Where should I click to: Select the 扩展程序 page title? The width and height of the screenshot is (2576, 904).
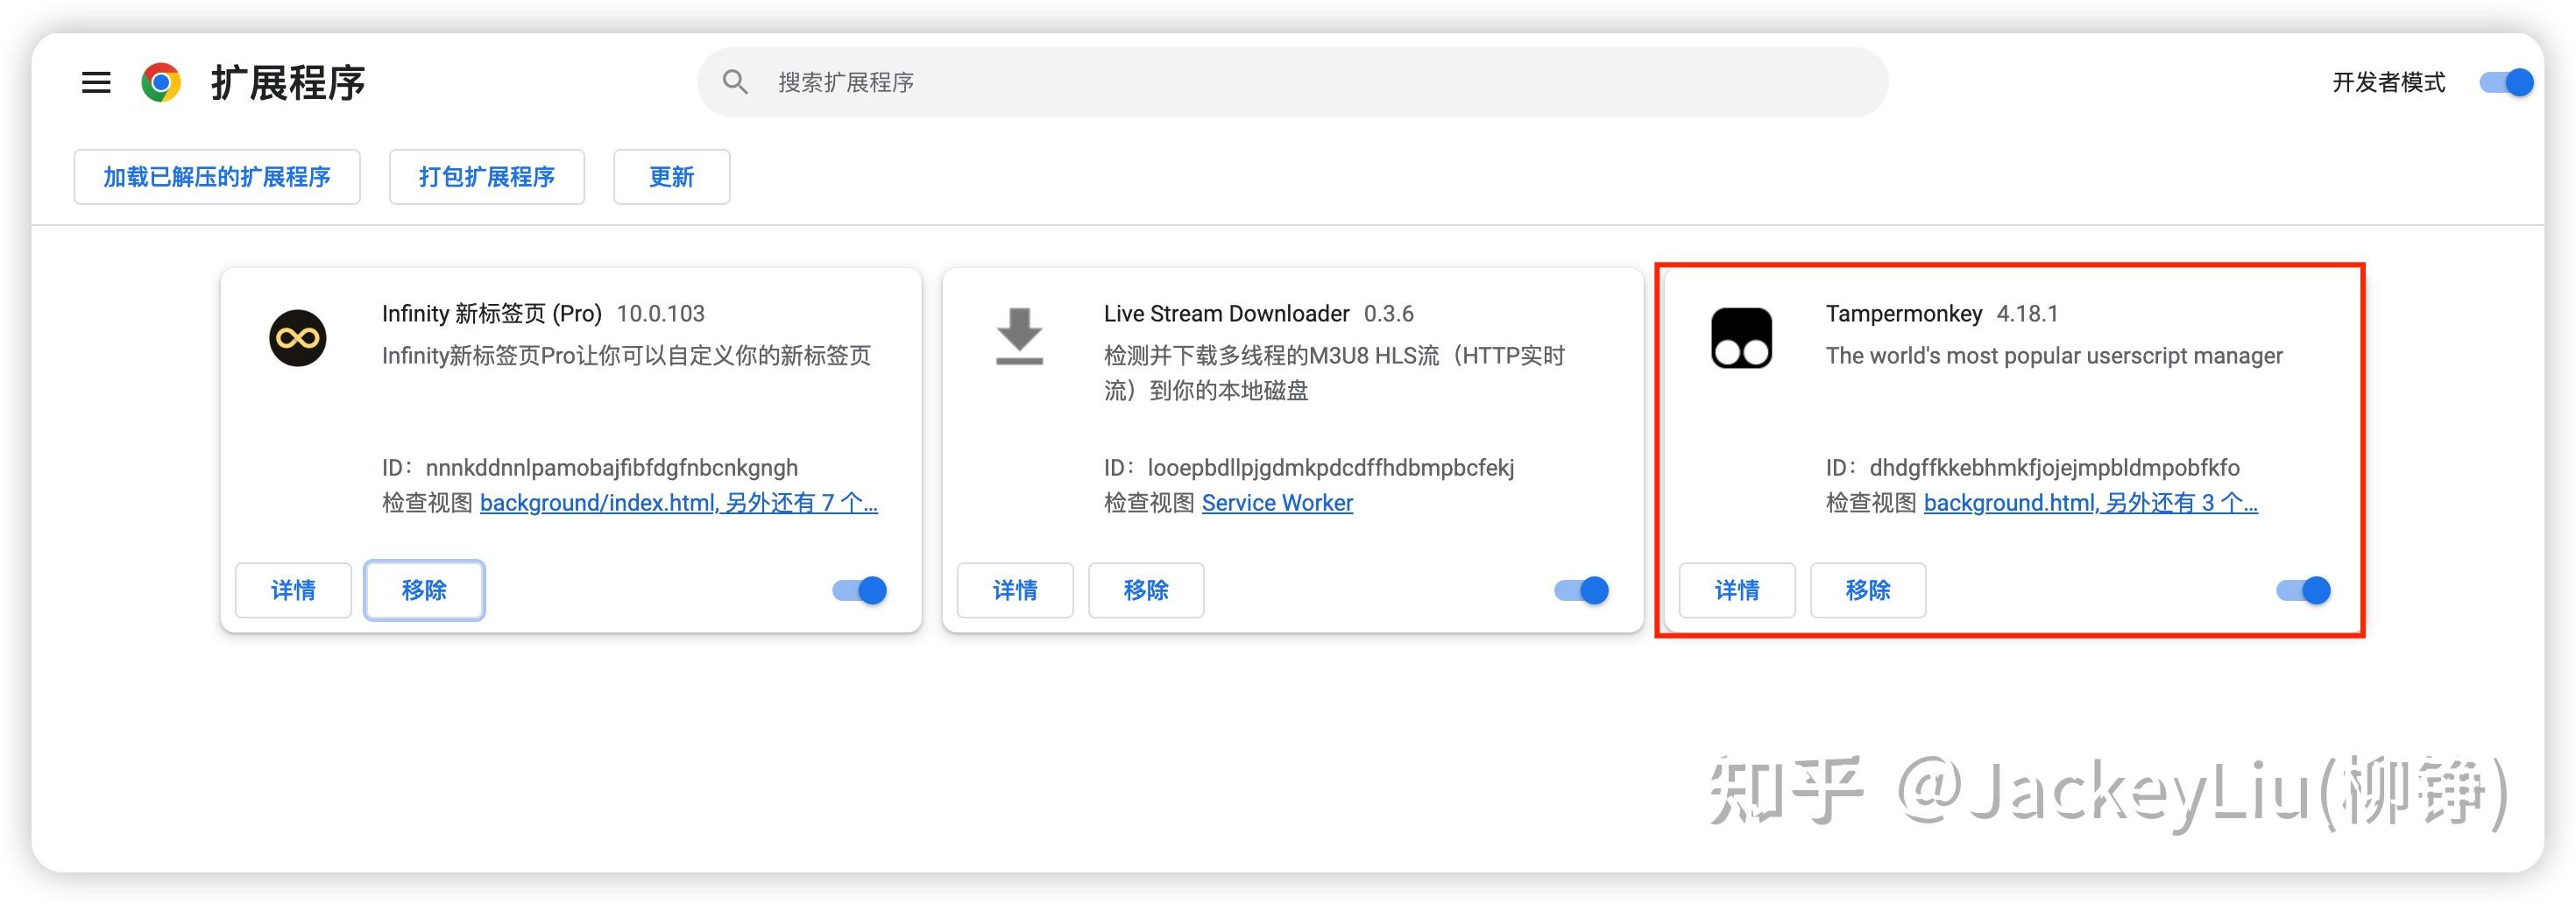[x=288, y=82]
